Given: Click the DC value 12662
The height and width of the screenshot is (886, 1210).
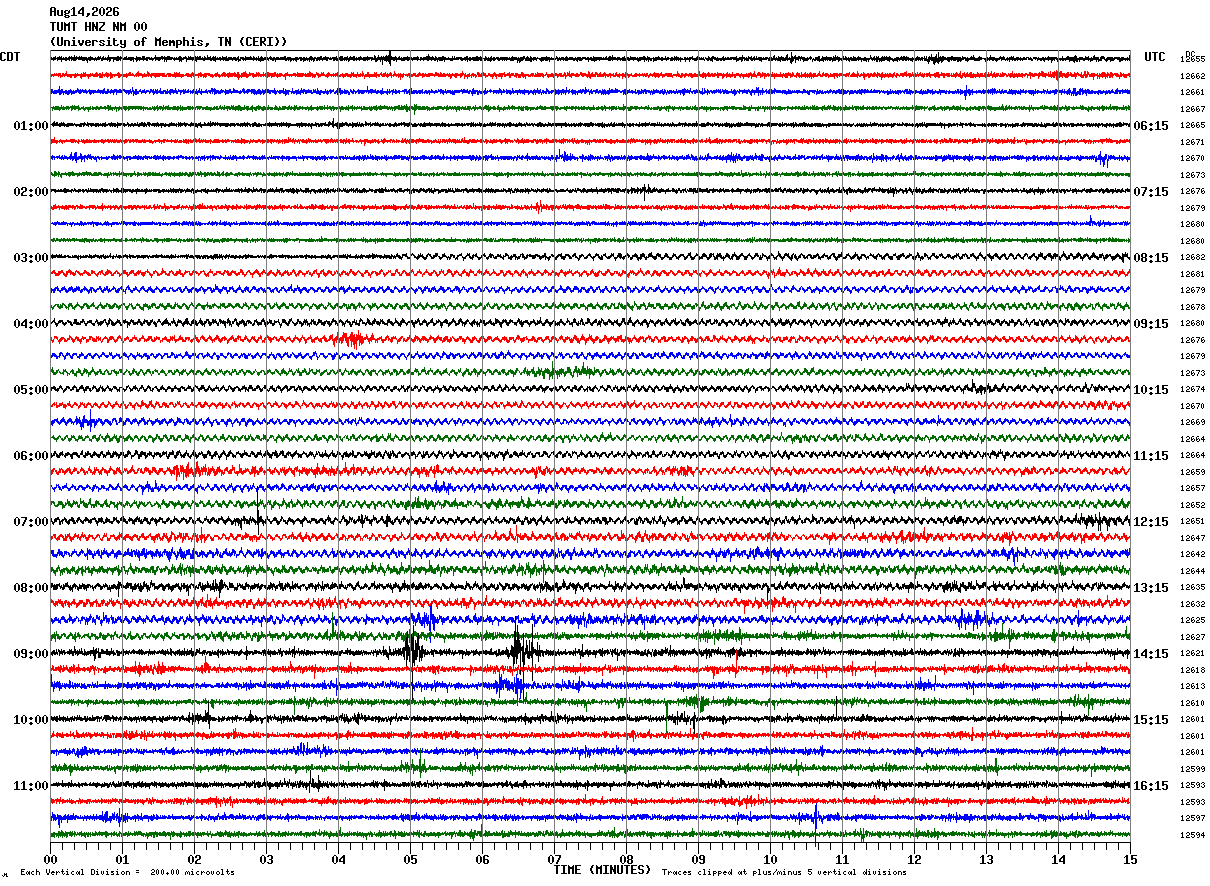Looking at the screenshot, I should pyautogui.click(x=1193, y=76).
